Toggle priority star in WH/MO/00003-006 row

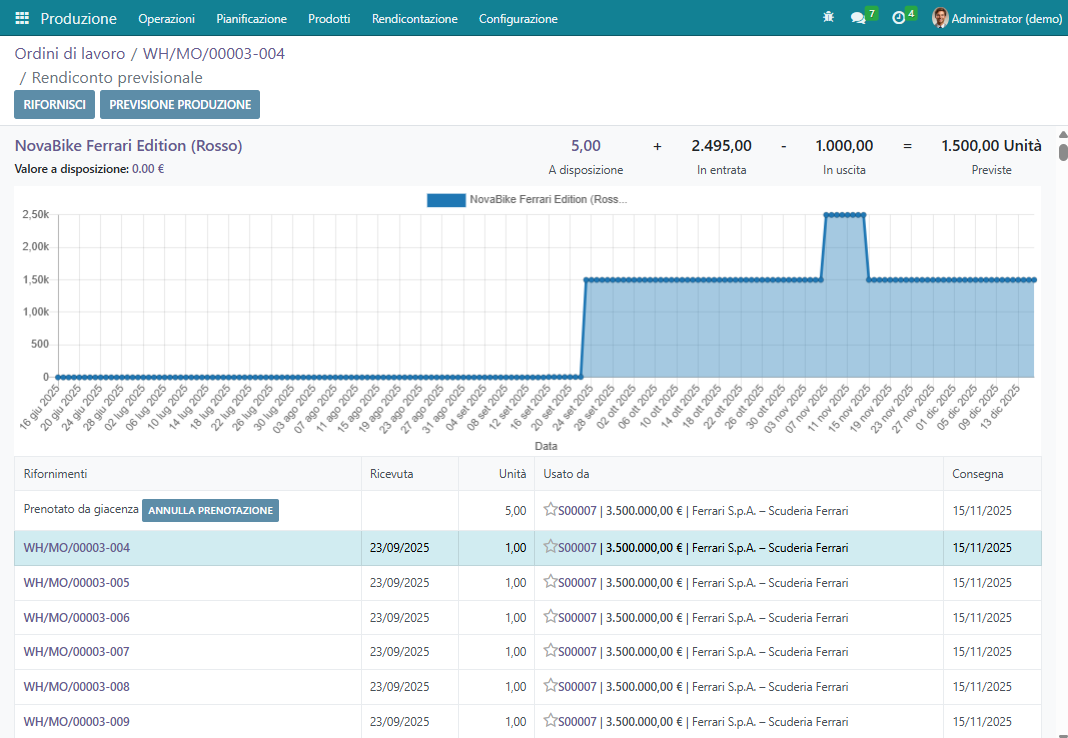(550, 617)
